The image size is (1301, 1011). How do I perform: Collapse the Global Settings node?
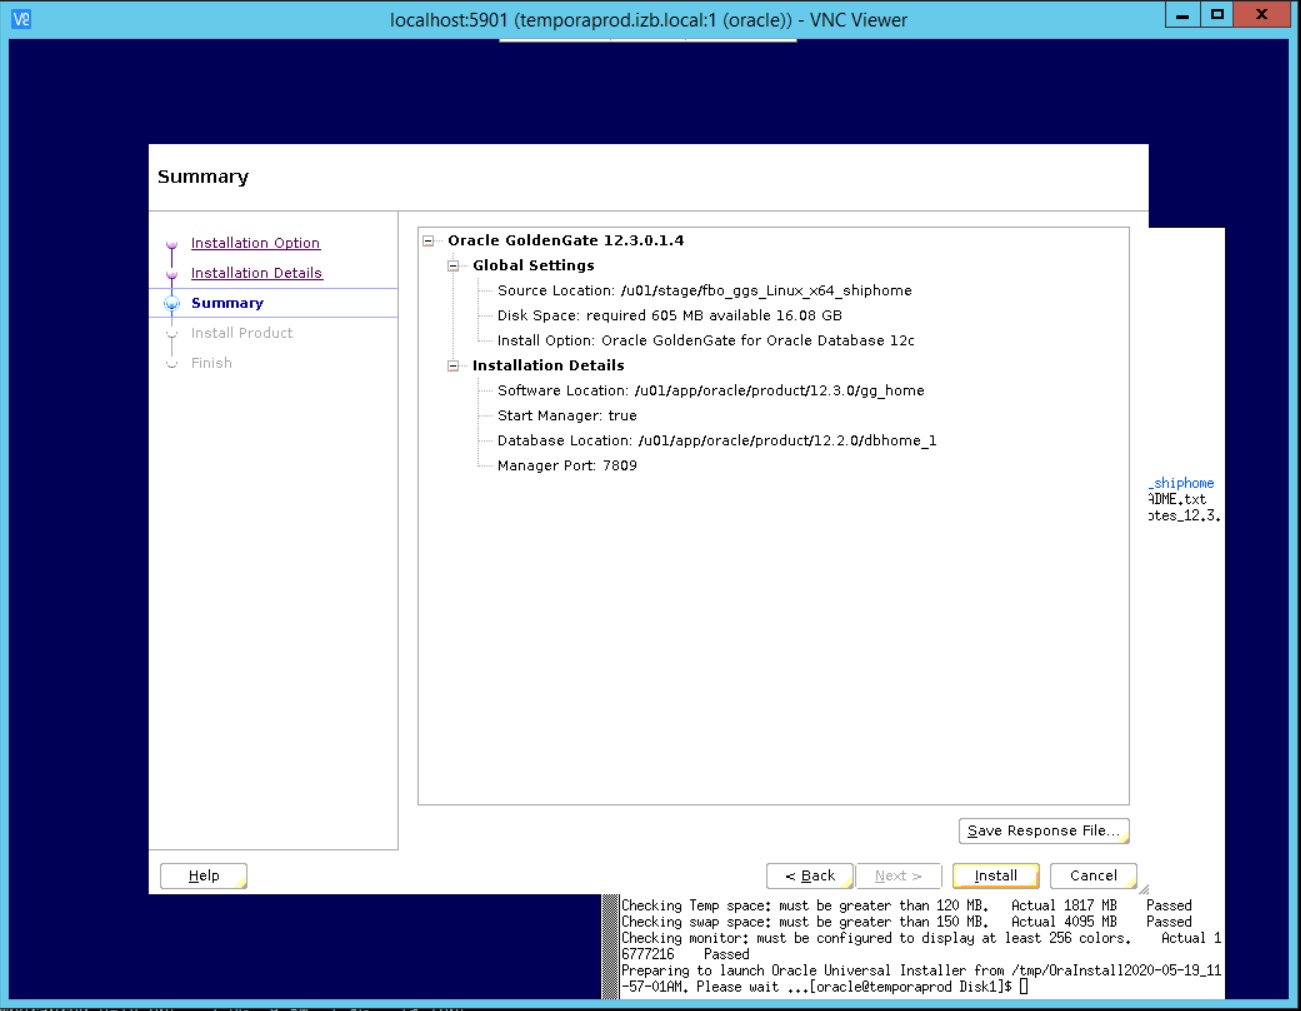[x=453, y=266]
